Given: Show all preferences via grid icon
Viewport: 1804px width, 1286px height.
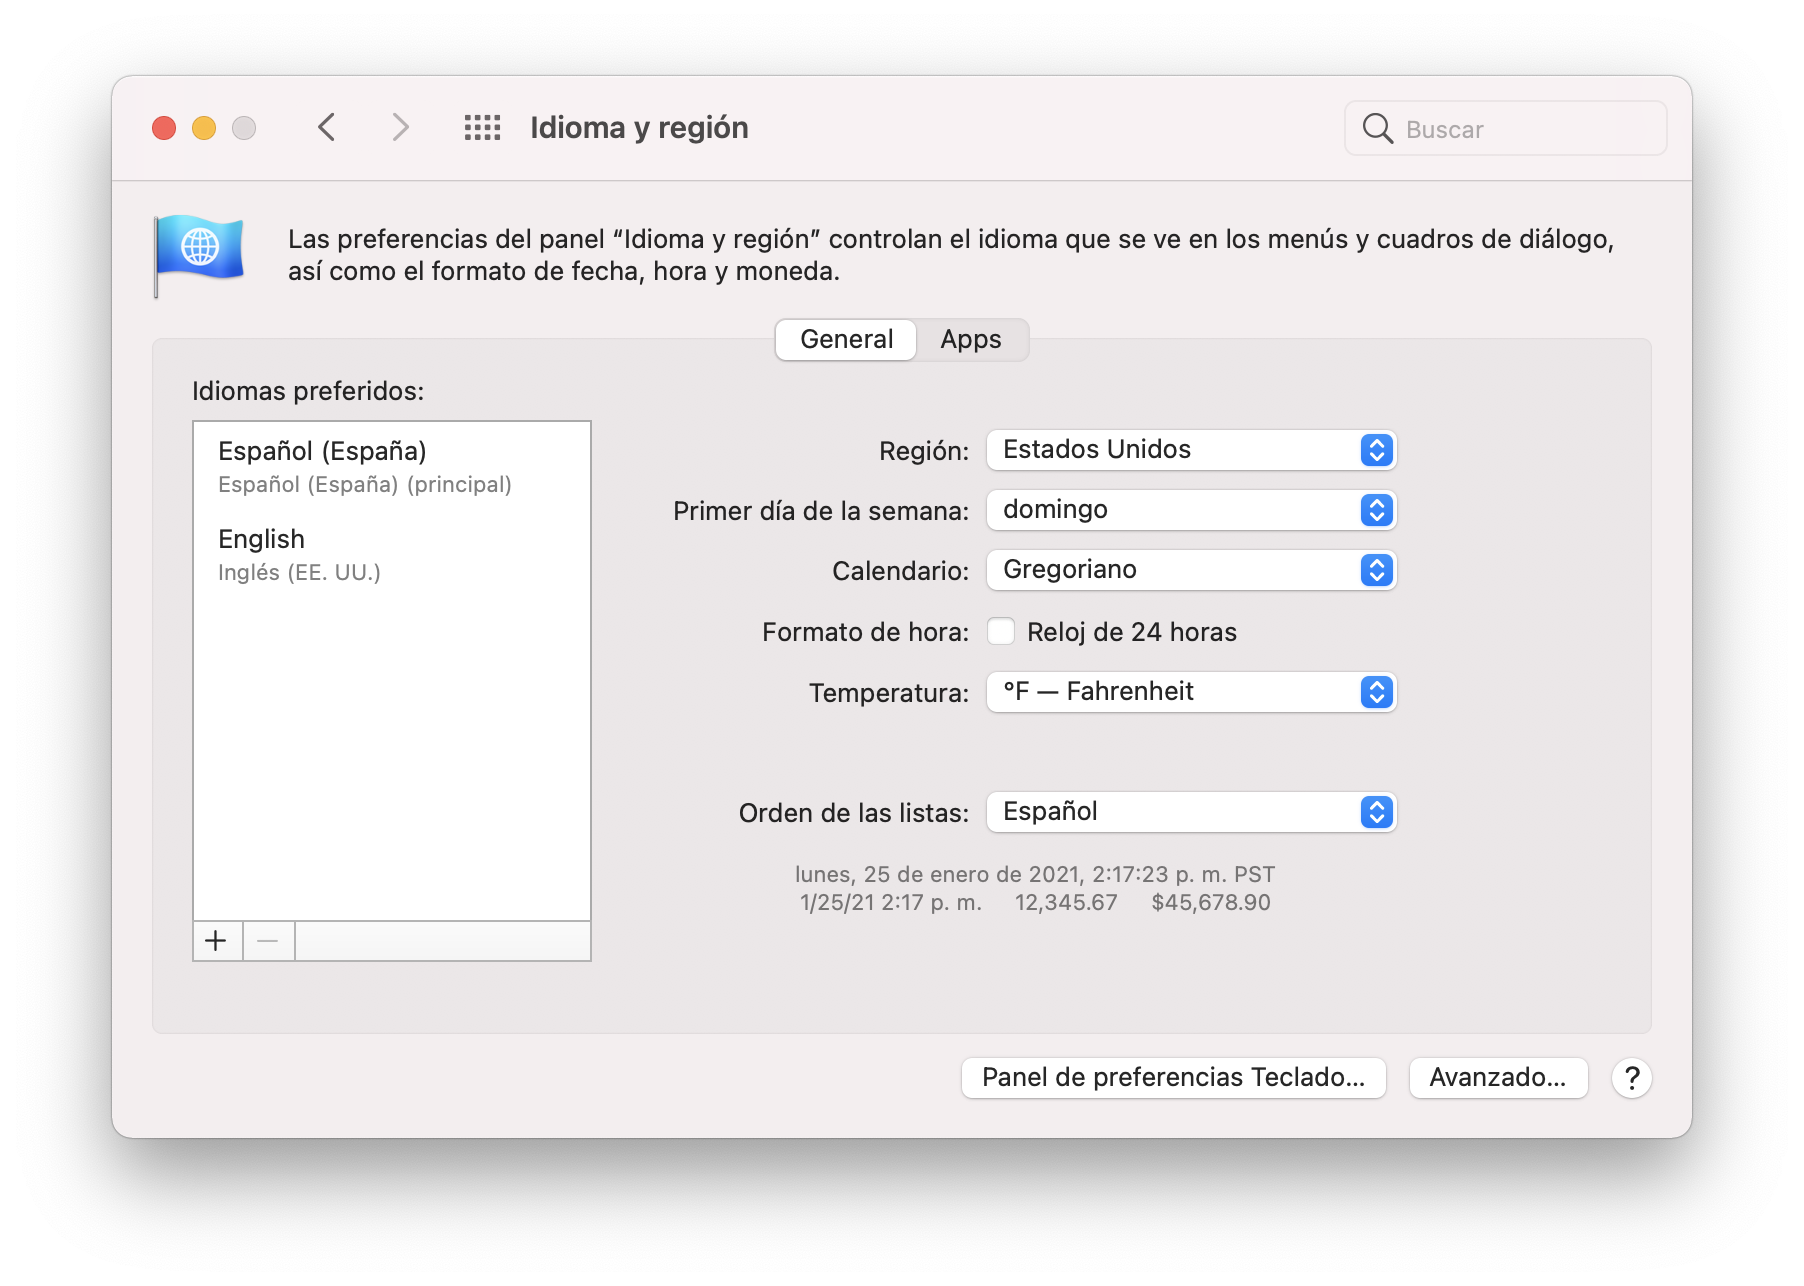Looking at the screenshot, I should point(482,128).
